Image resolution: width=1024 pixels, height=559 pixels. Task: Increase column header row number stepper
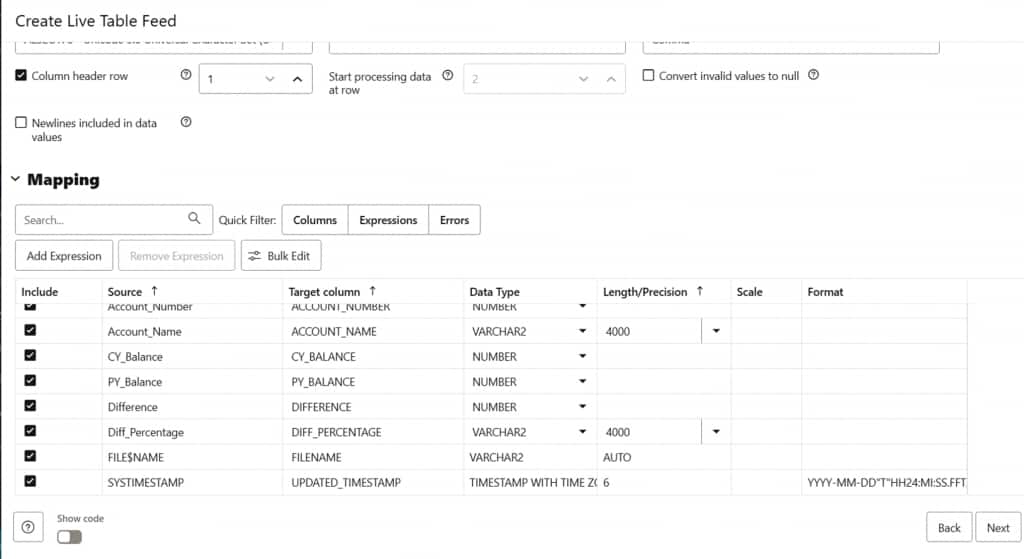point(297,78)
